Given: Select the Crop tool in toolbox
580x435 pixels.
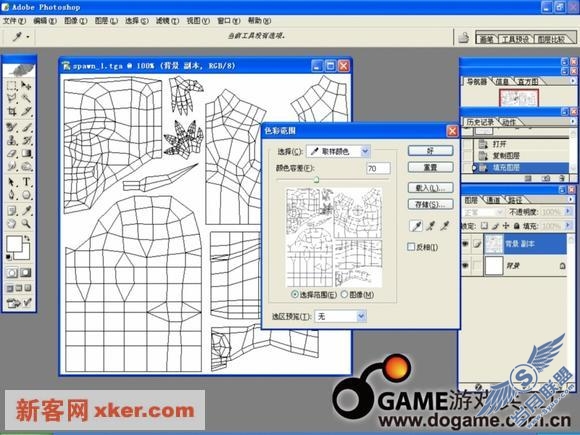Looking at the screenshot, I should [x=12, y=111].
